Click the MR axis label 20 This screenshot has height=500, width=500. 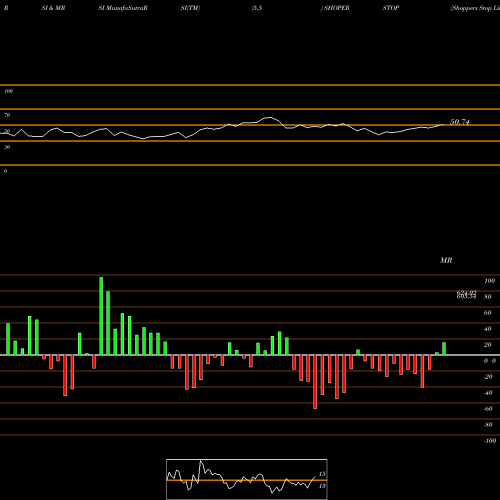[x=488, y=345]
